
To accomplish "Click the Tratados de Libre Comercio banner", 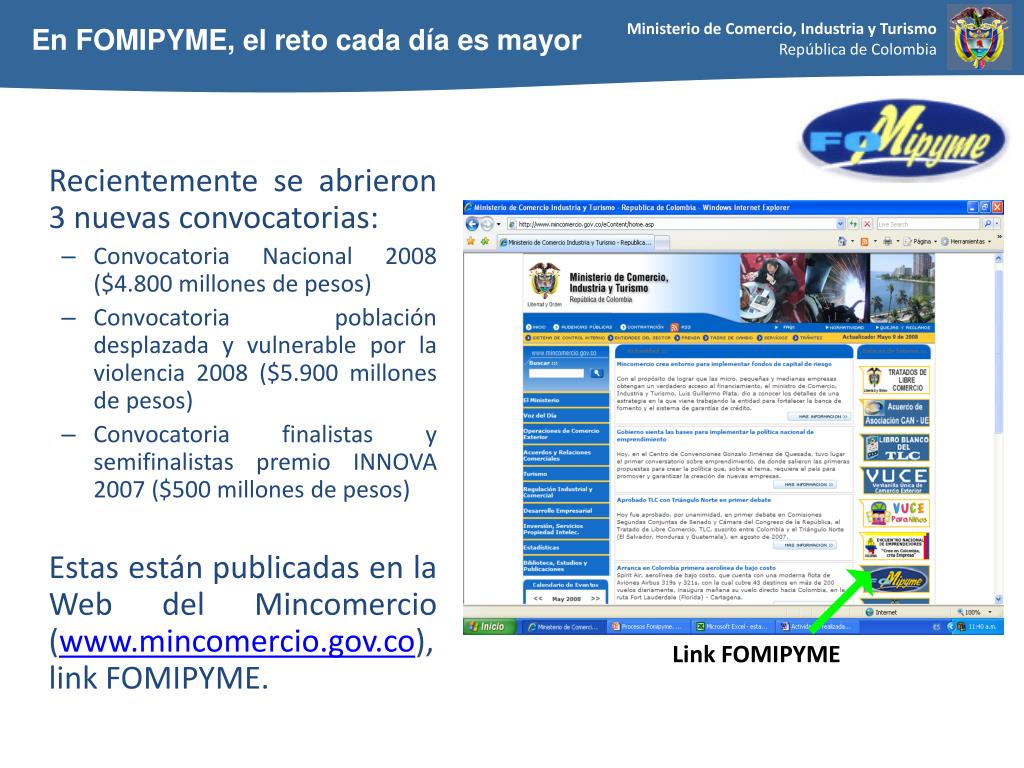I will (x=895, y=379).
